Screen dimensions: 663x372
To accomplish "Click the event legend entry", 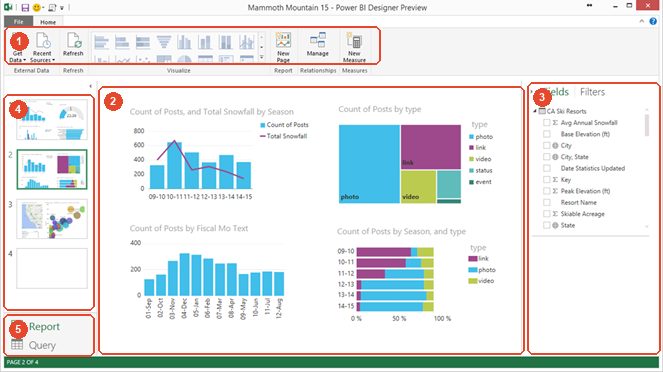I will coord(480,182).
